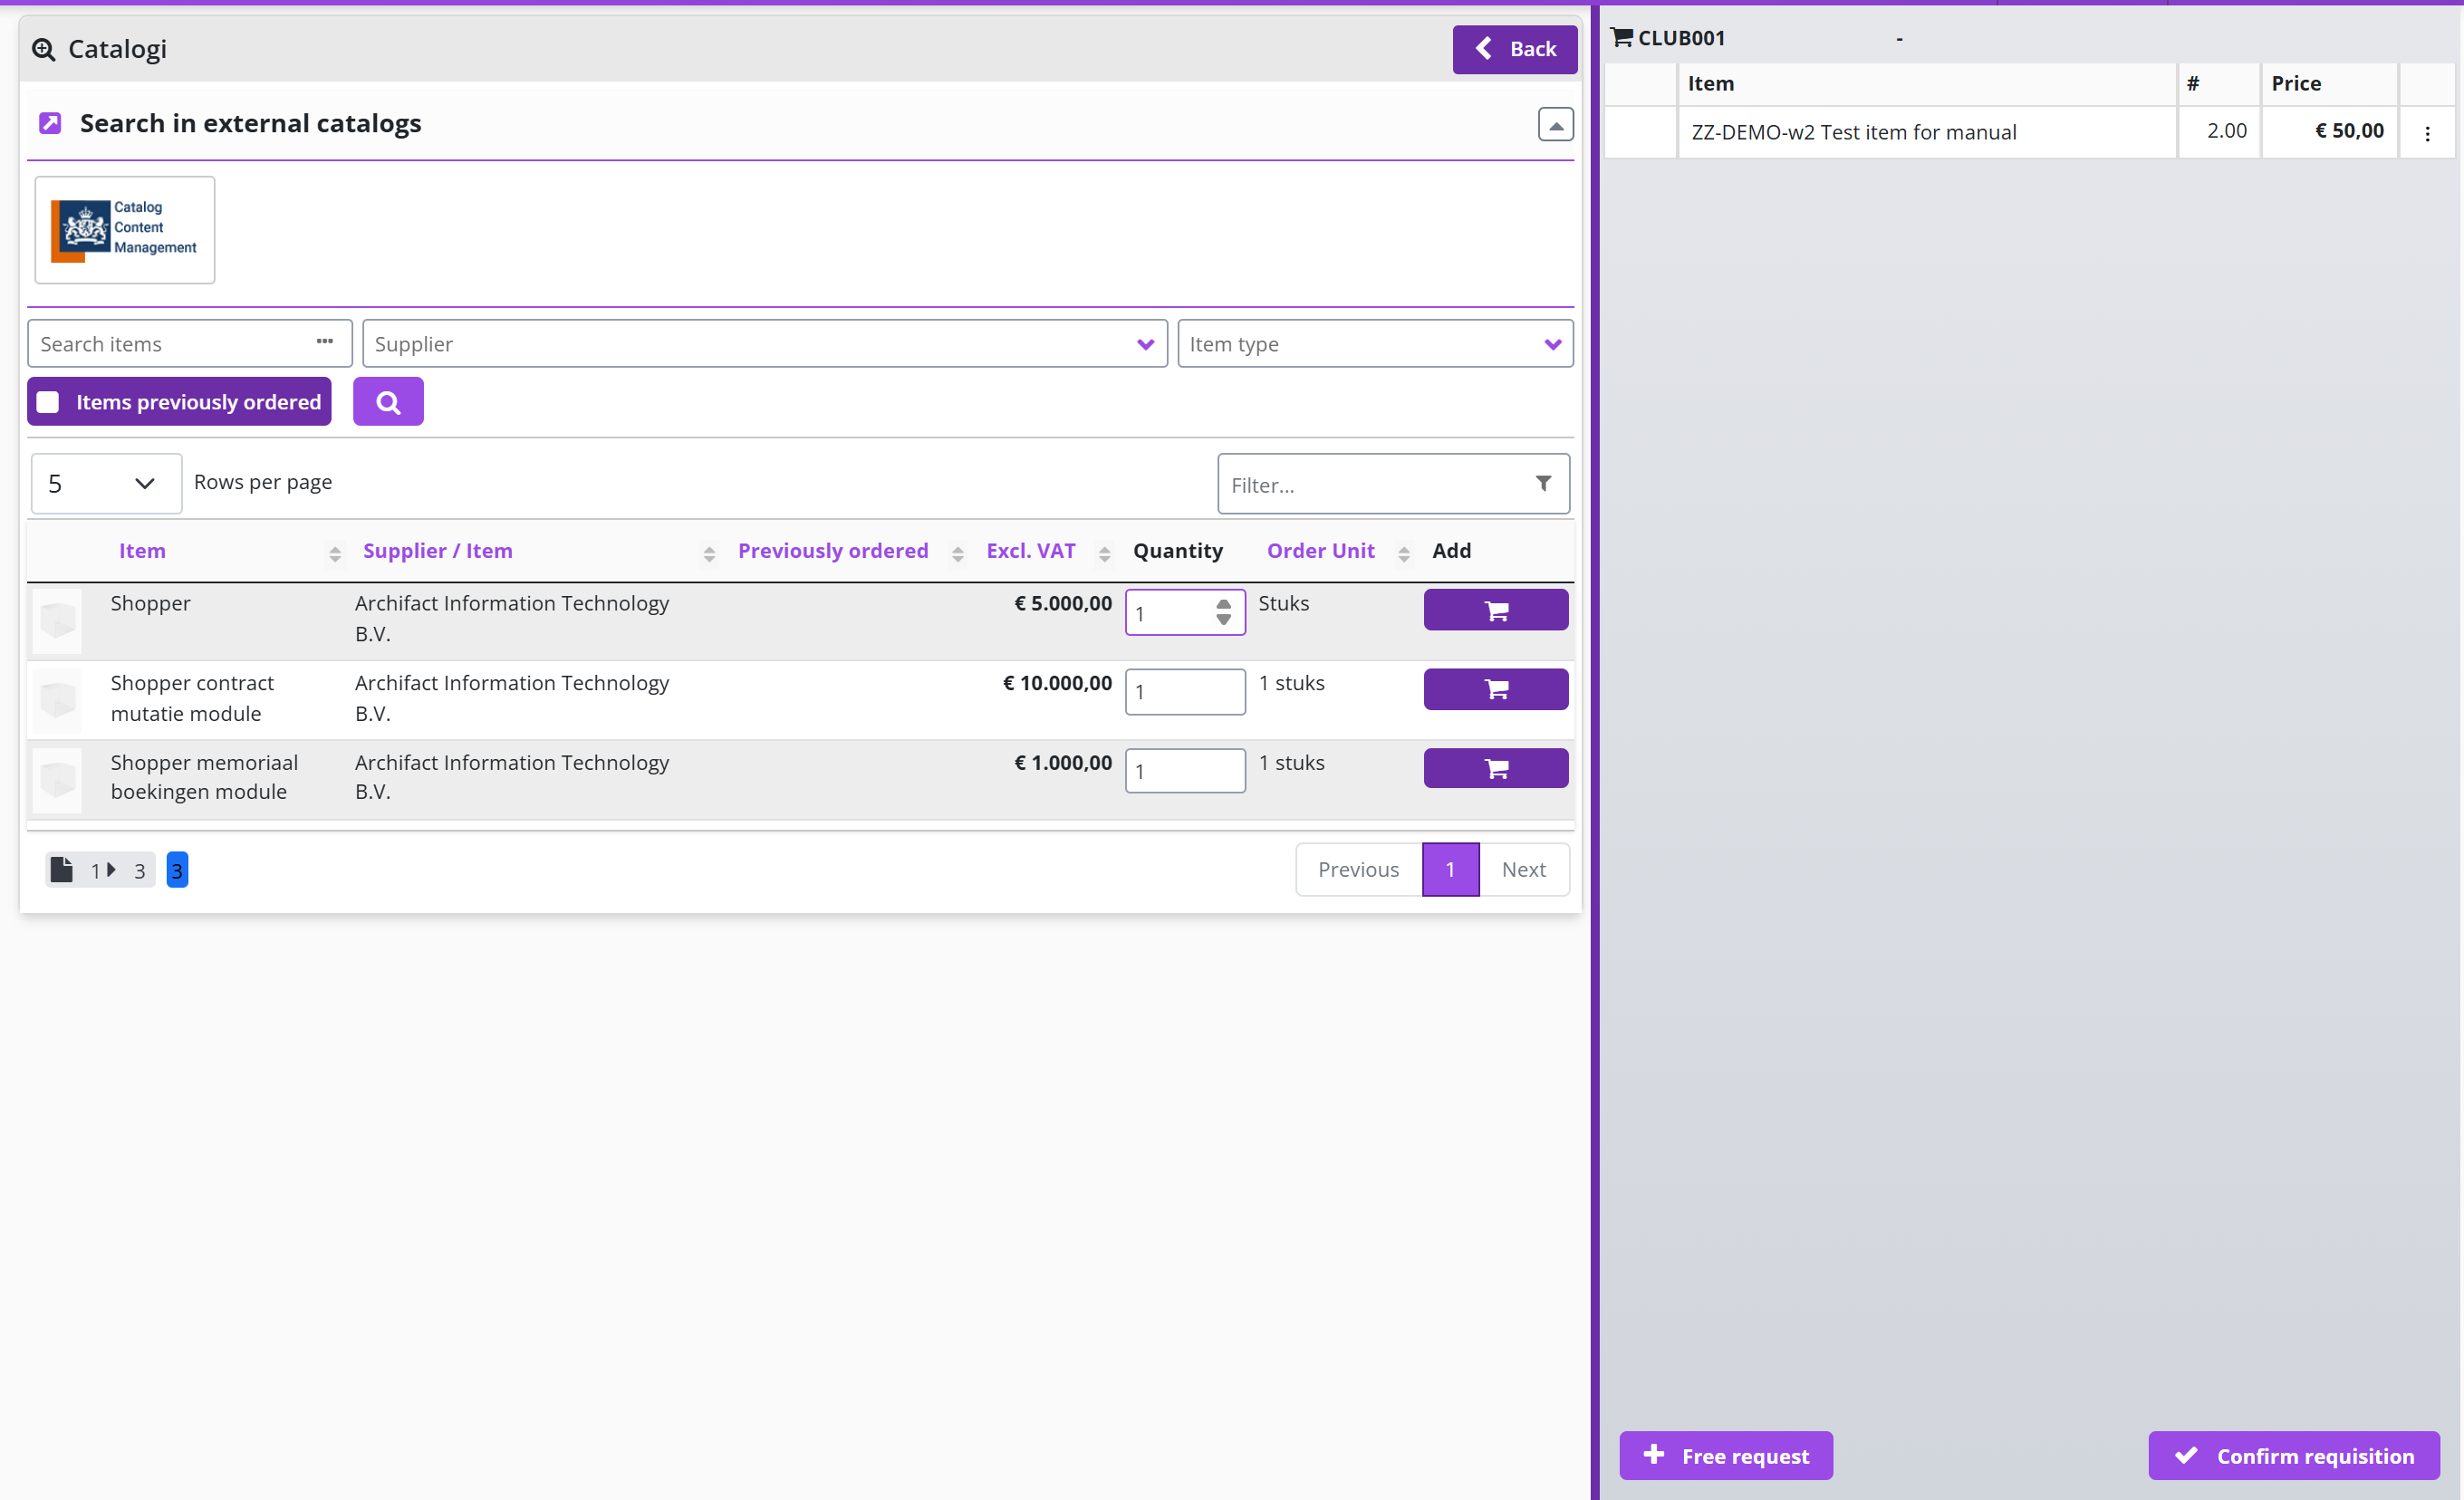The width and height of the screenshot is (2464, 1500).
Task: Add Shopper memoriaal boekingen module to cart
Action: tap(1495, 769)
